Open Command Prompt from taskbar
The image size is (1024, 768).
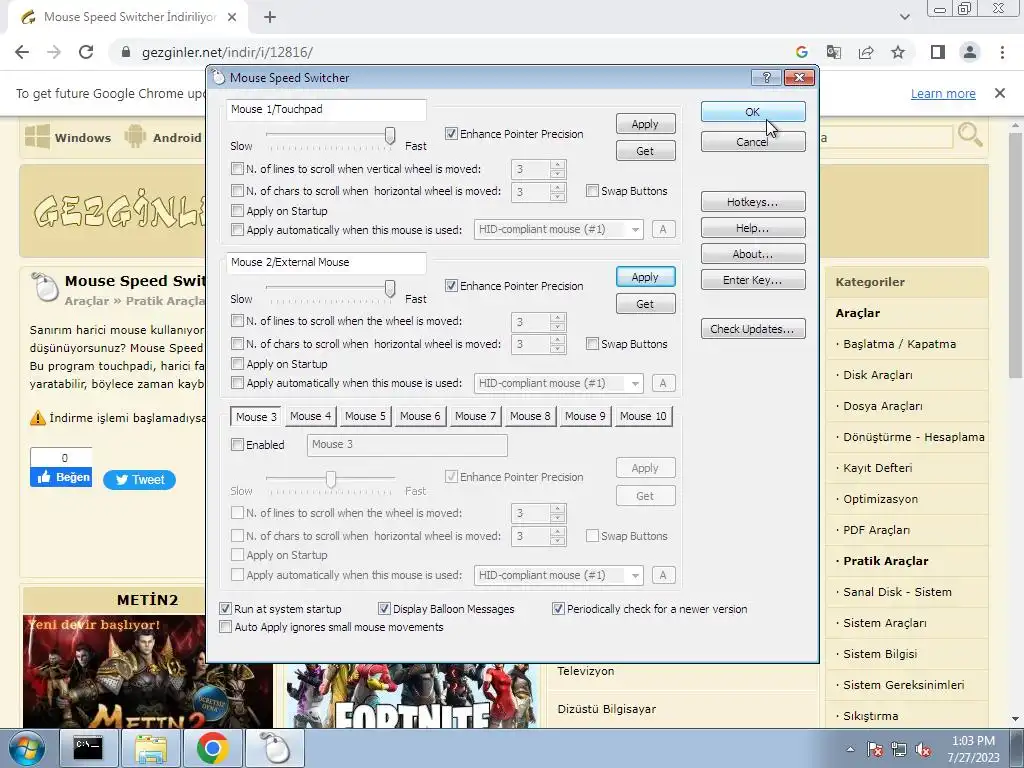point(89,748)
